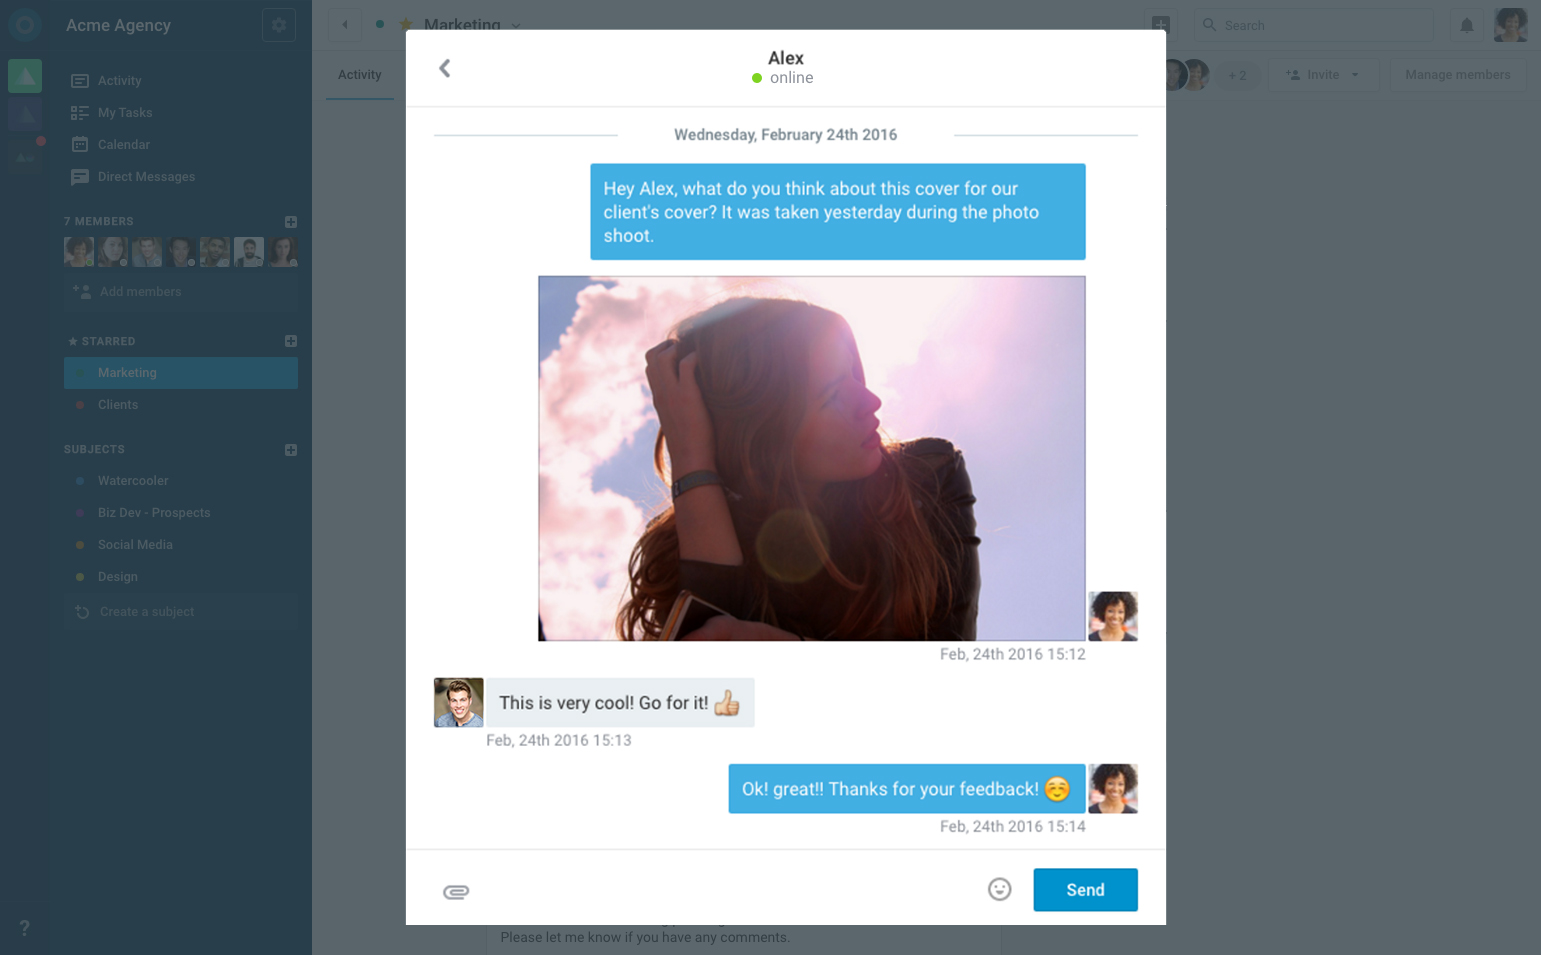
Task: Open the app logo at top left
Action: pyautogui.click(x=25, y=24)
